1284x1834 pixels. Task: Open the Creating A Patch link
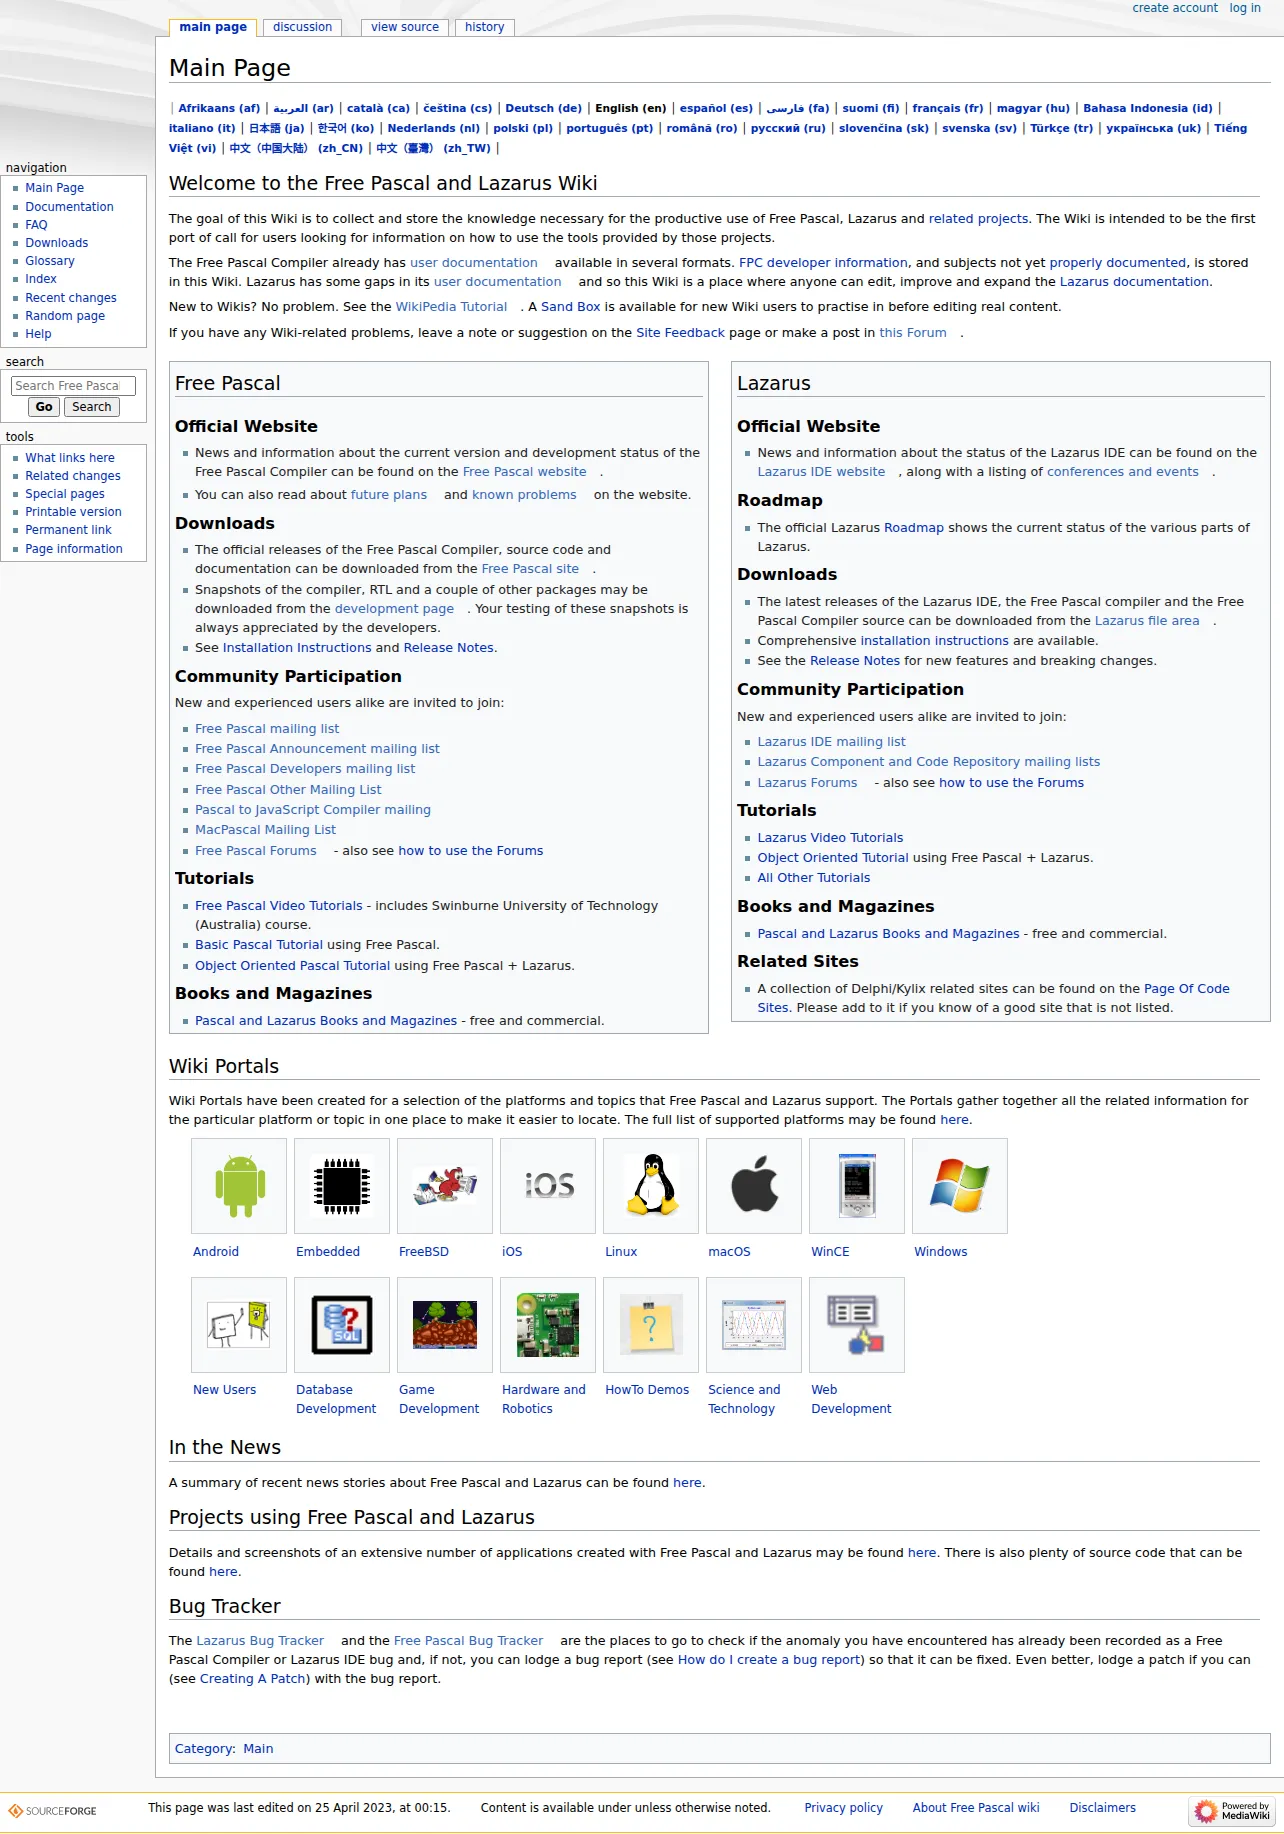pos(253,1679)
